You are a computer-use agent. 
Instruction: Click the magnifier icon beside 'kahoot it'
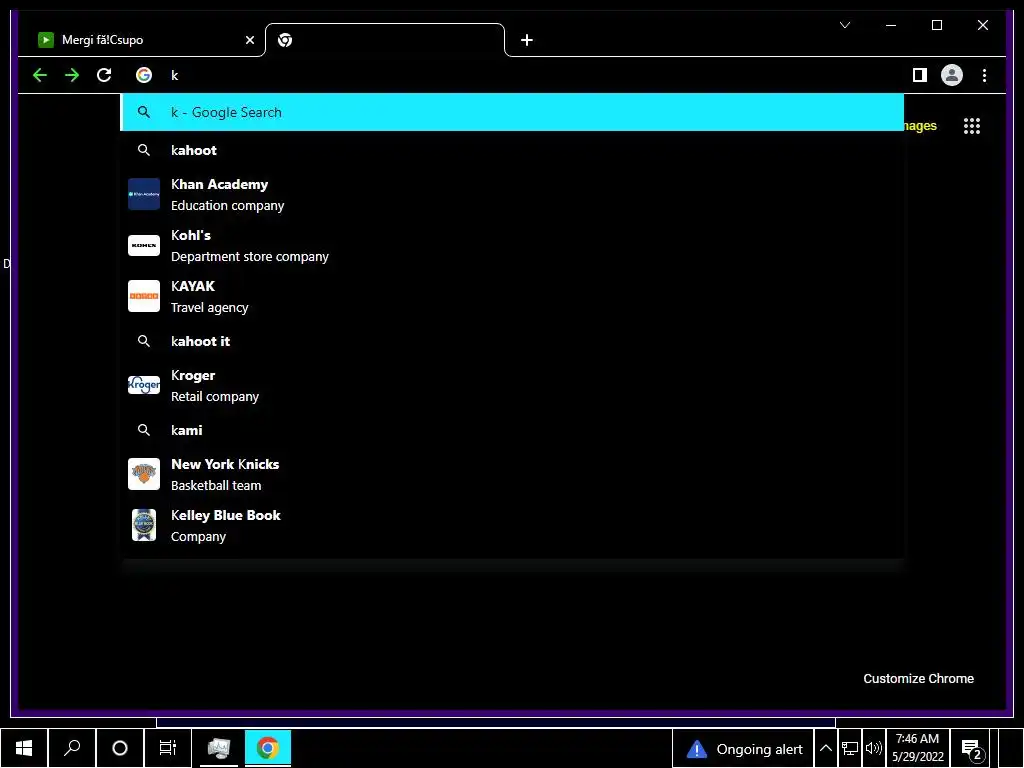144,341
